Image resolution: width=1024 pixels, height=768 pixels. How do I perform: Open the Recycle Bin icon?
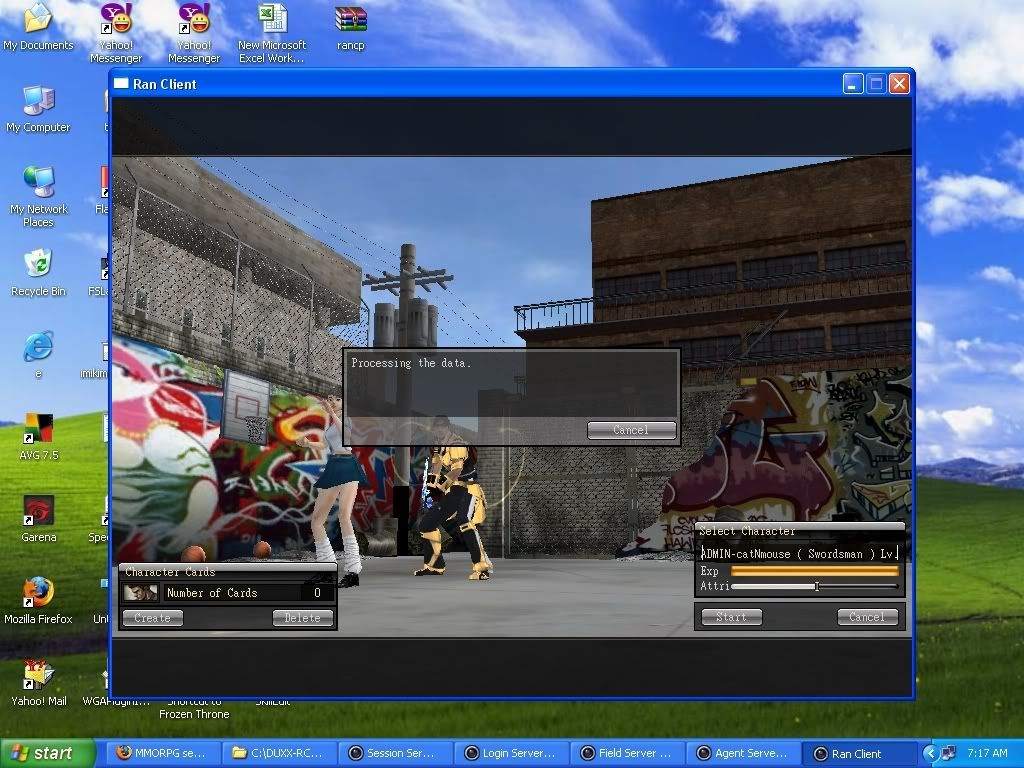pos(38,265)
